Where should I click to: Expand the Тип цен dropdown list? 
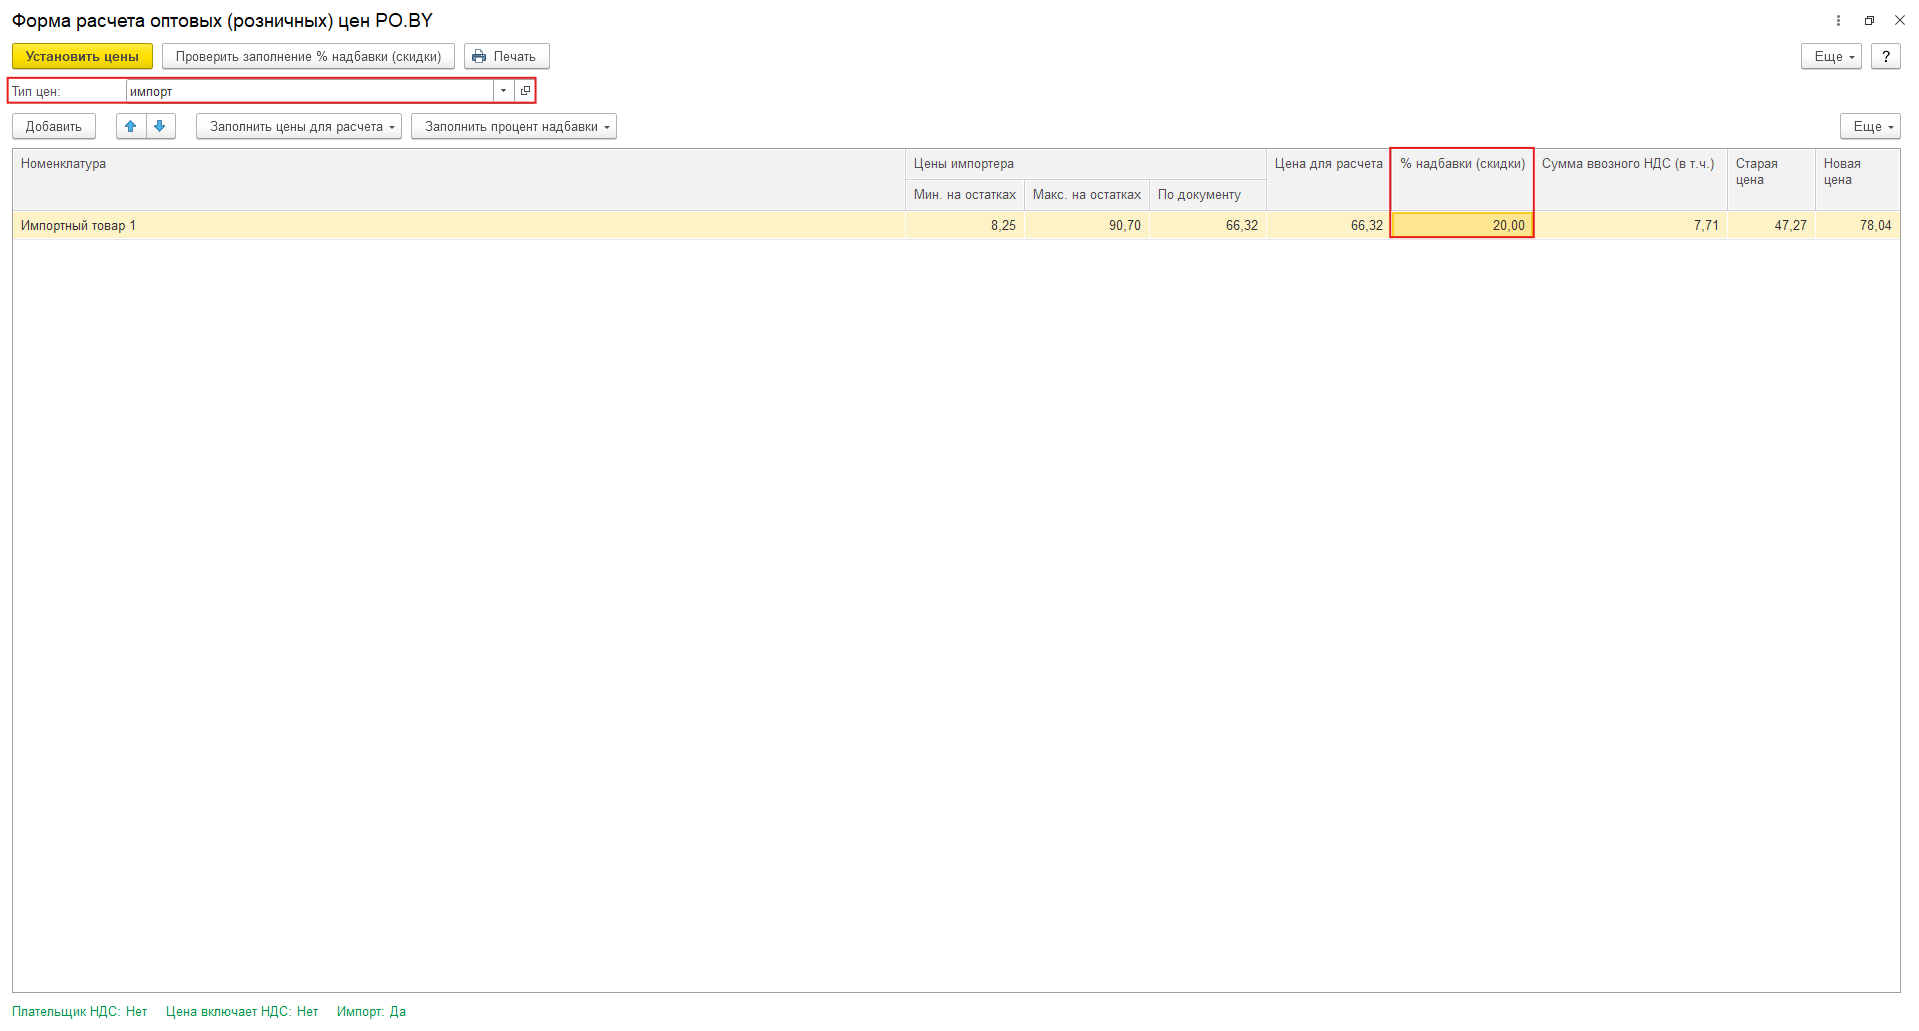point(503,91)
